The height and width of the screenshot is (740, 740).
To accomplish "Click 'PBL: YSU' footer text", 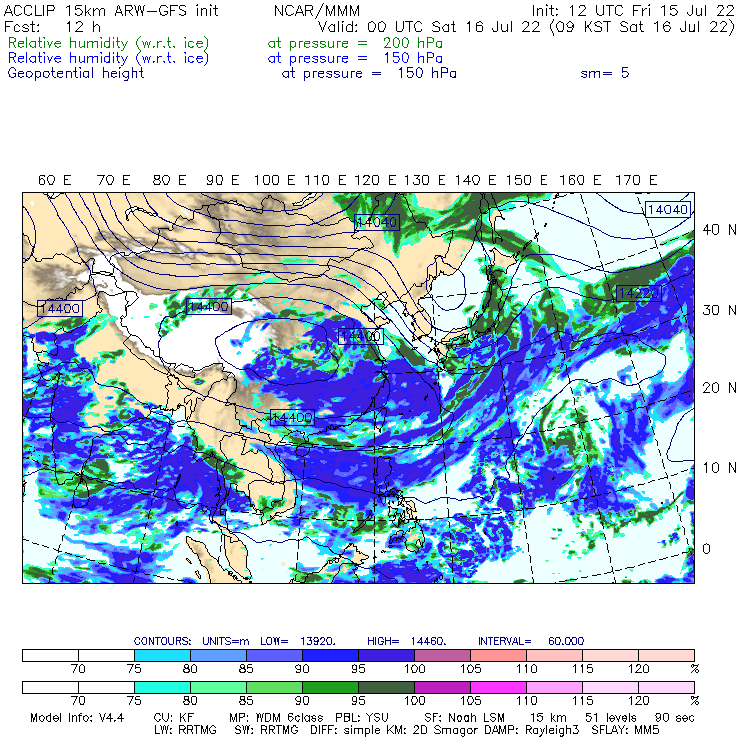I will [x=362, y=718].
